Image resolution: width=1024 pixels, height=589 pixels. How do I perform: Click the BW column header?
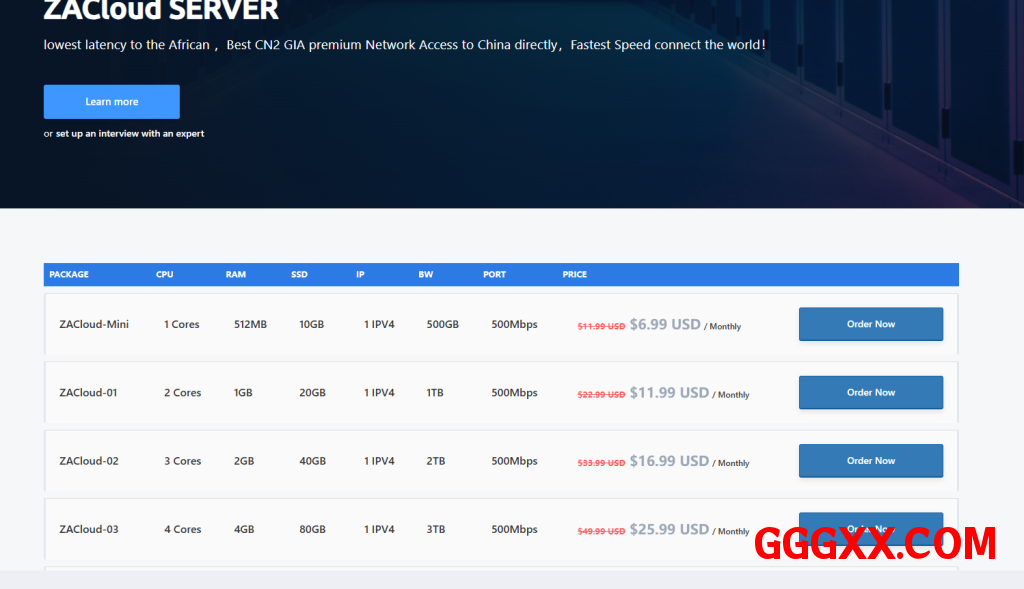[425, 275]
